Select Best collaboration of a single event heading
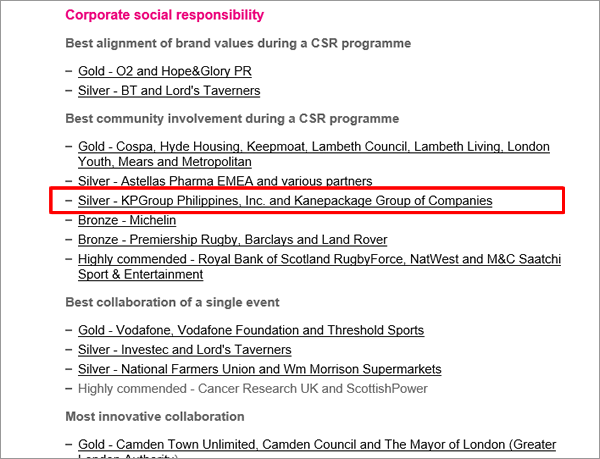This screenshot has height=459, width=600. tap(172, 302)
